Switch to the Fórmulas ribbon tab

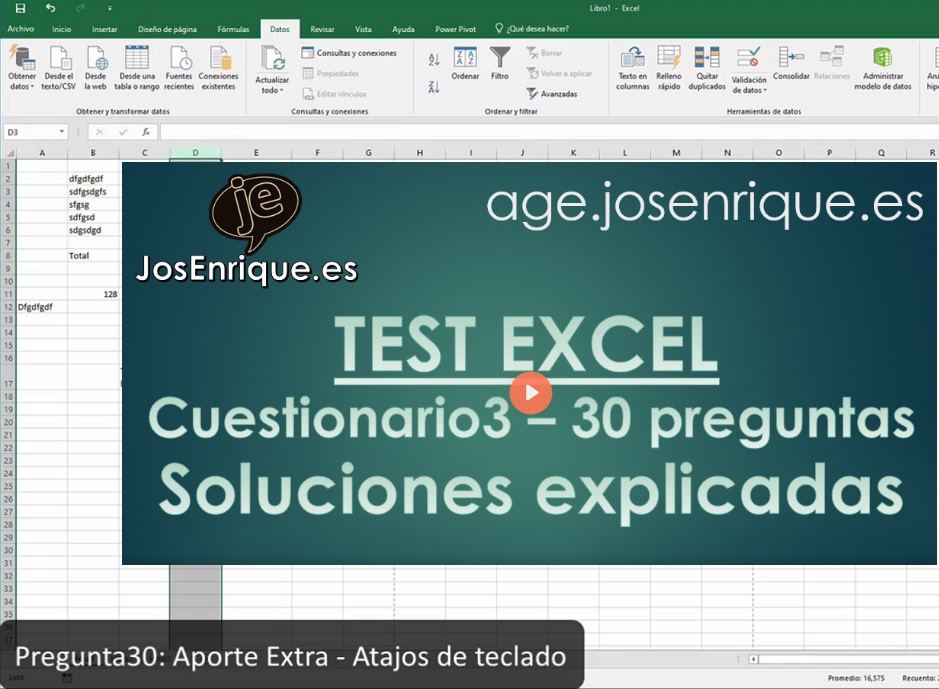[233, 29]
